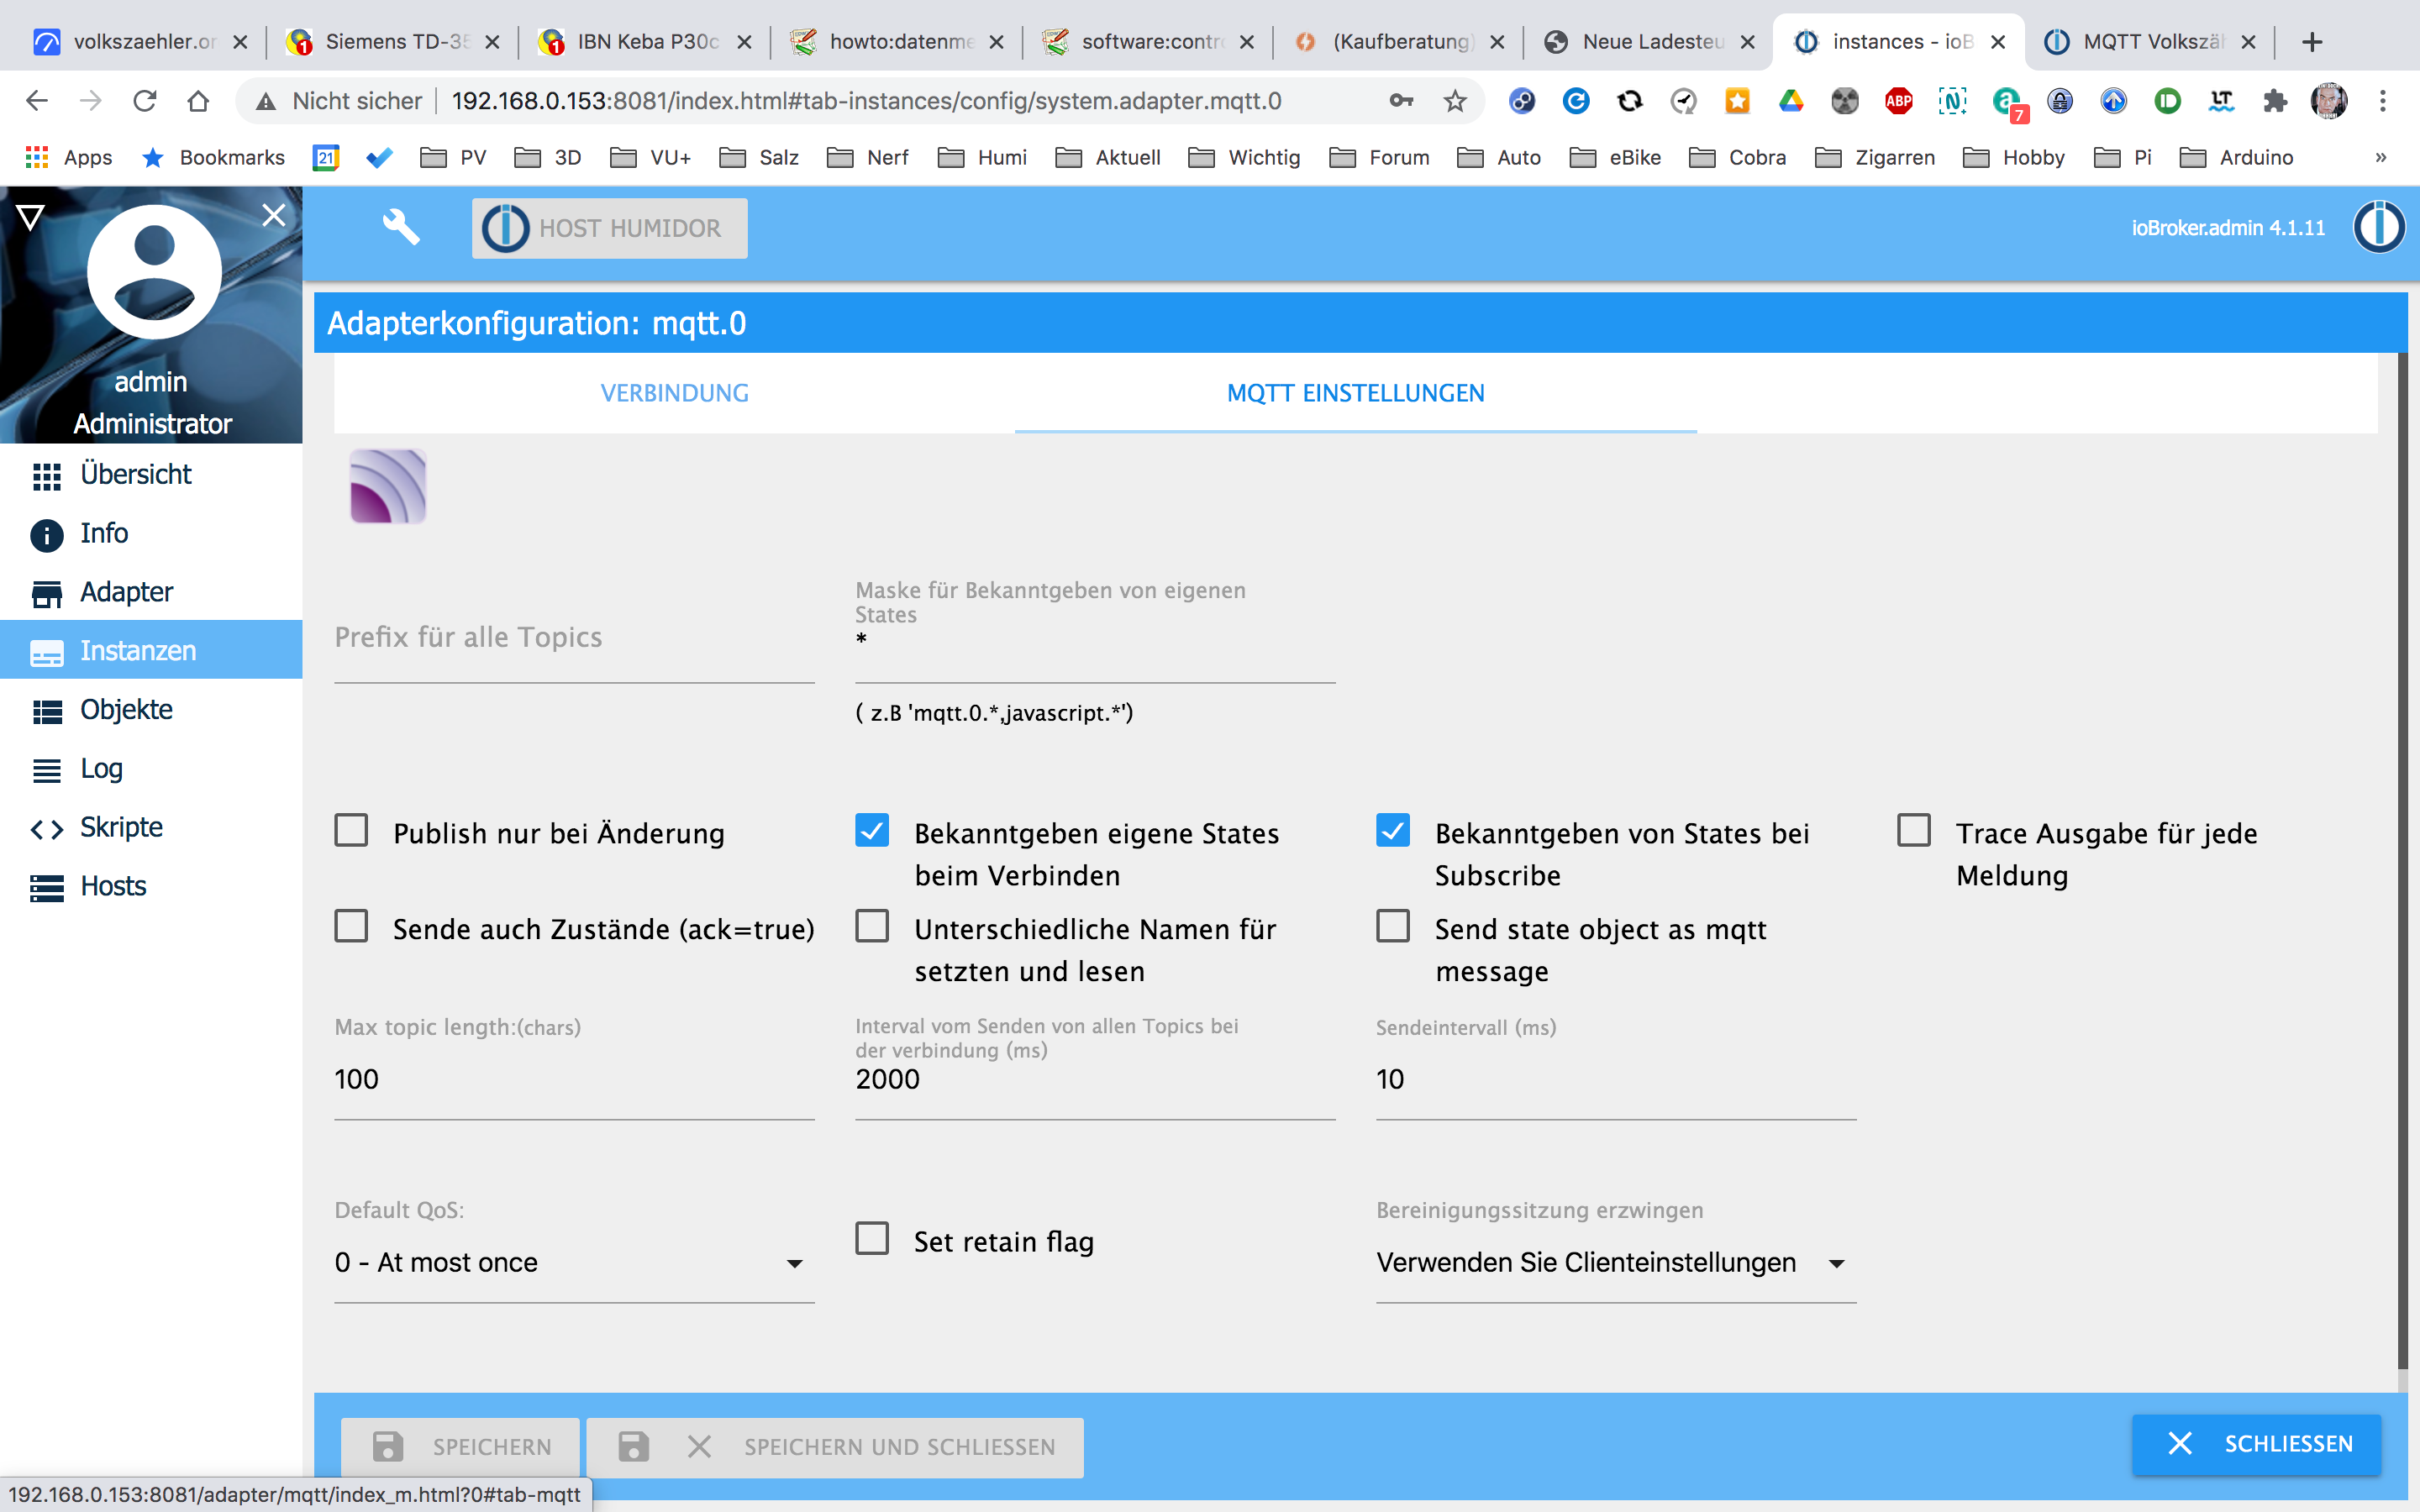Open the Chrome extensions puzzle icon
Screen dimensions: 2420x1512
pyautogui.click(x=2275, y=101)
